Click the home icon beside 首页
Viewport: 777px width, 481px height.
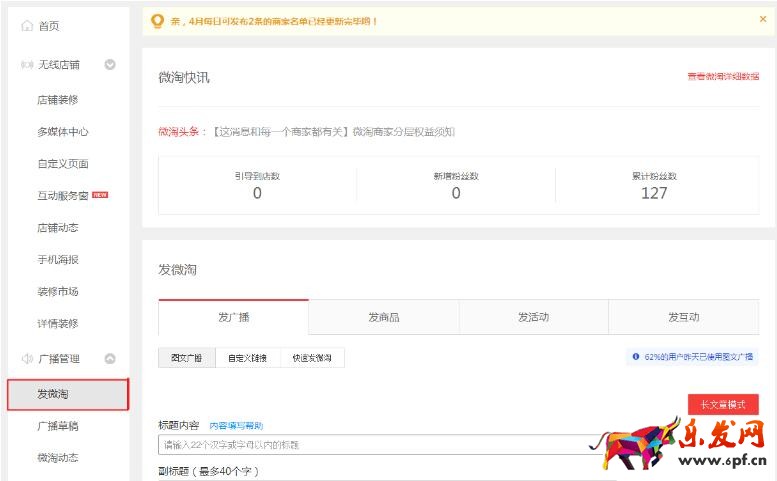pyautogui.click(x=27, y=26)
